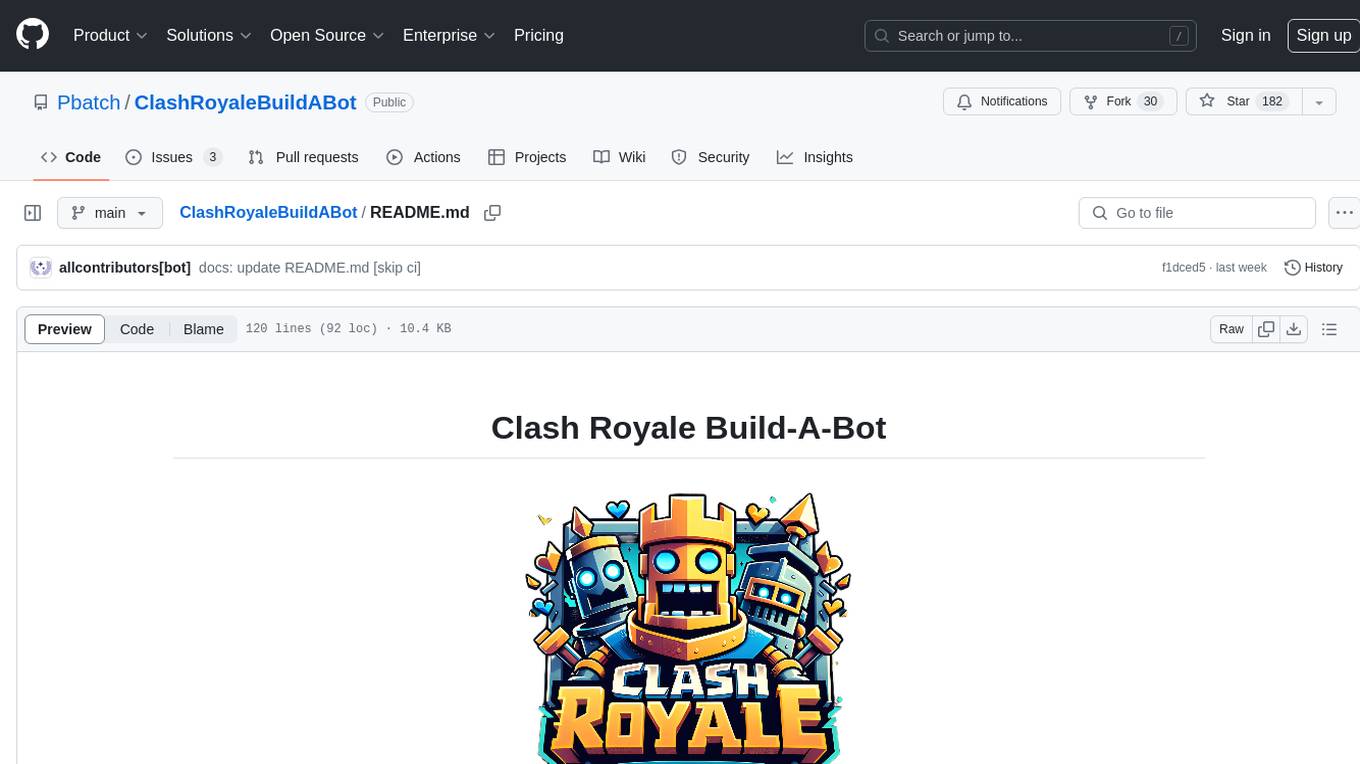
Task: Switch to the Wiki tab
Action: (619, 157)
